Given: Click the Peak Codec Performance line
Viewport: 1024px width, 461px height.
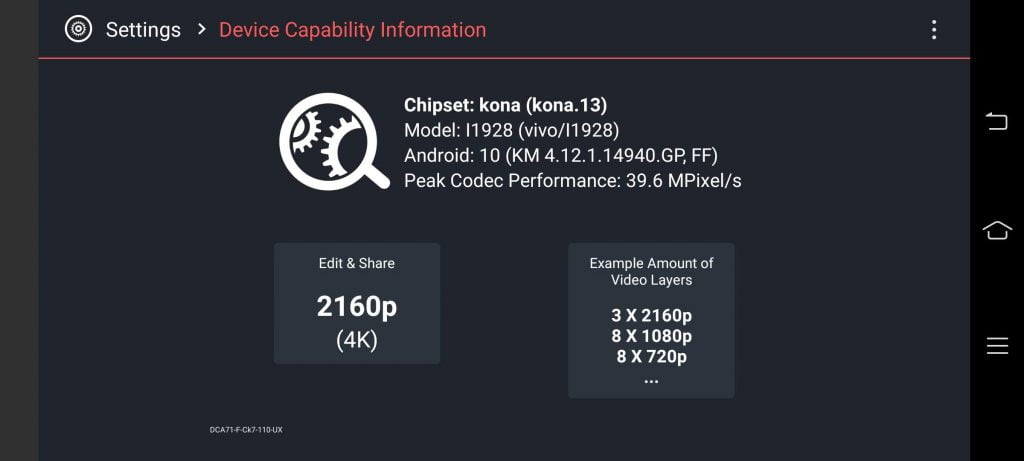Looking at the screenshot, I should pyautogui.click(x=573, y=181).
